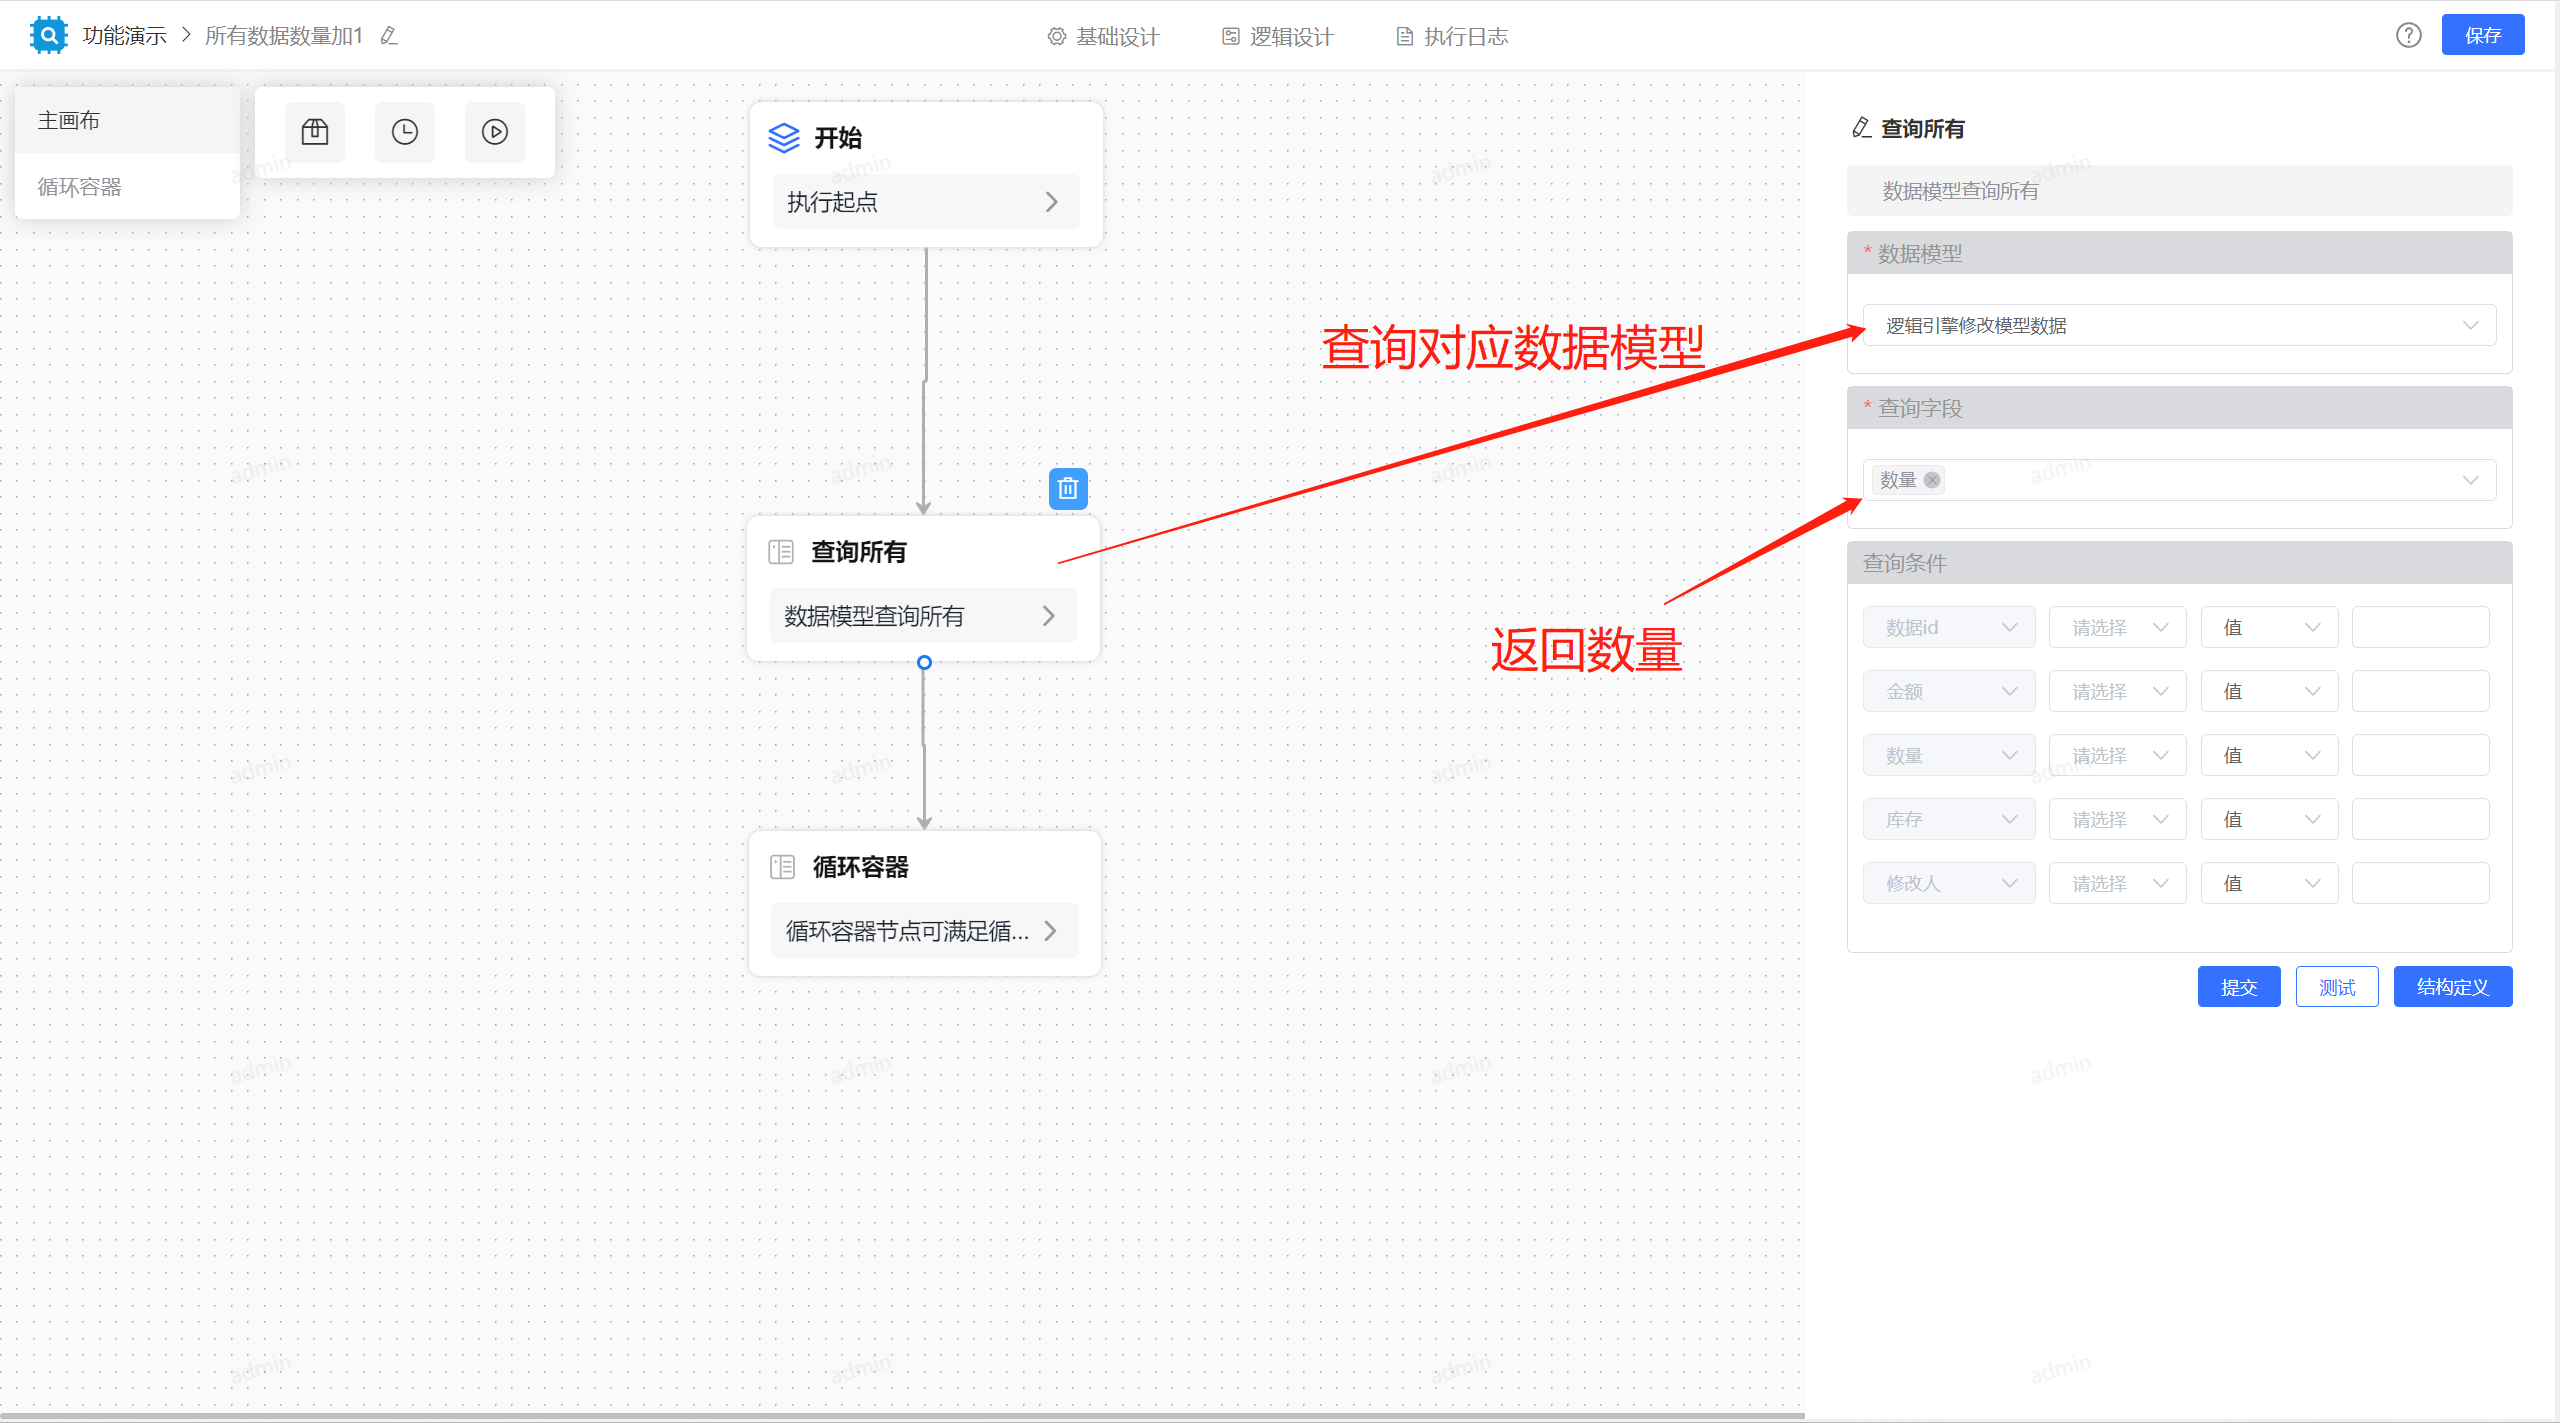
Task: Click the run/play icon on canvas toolbar
Action: coord(494,131)
